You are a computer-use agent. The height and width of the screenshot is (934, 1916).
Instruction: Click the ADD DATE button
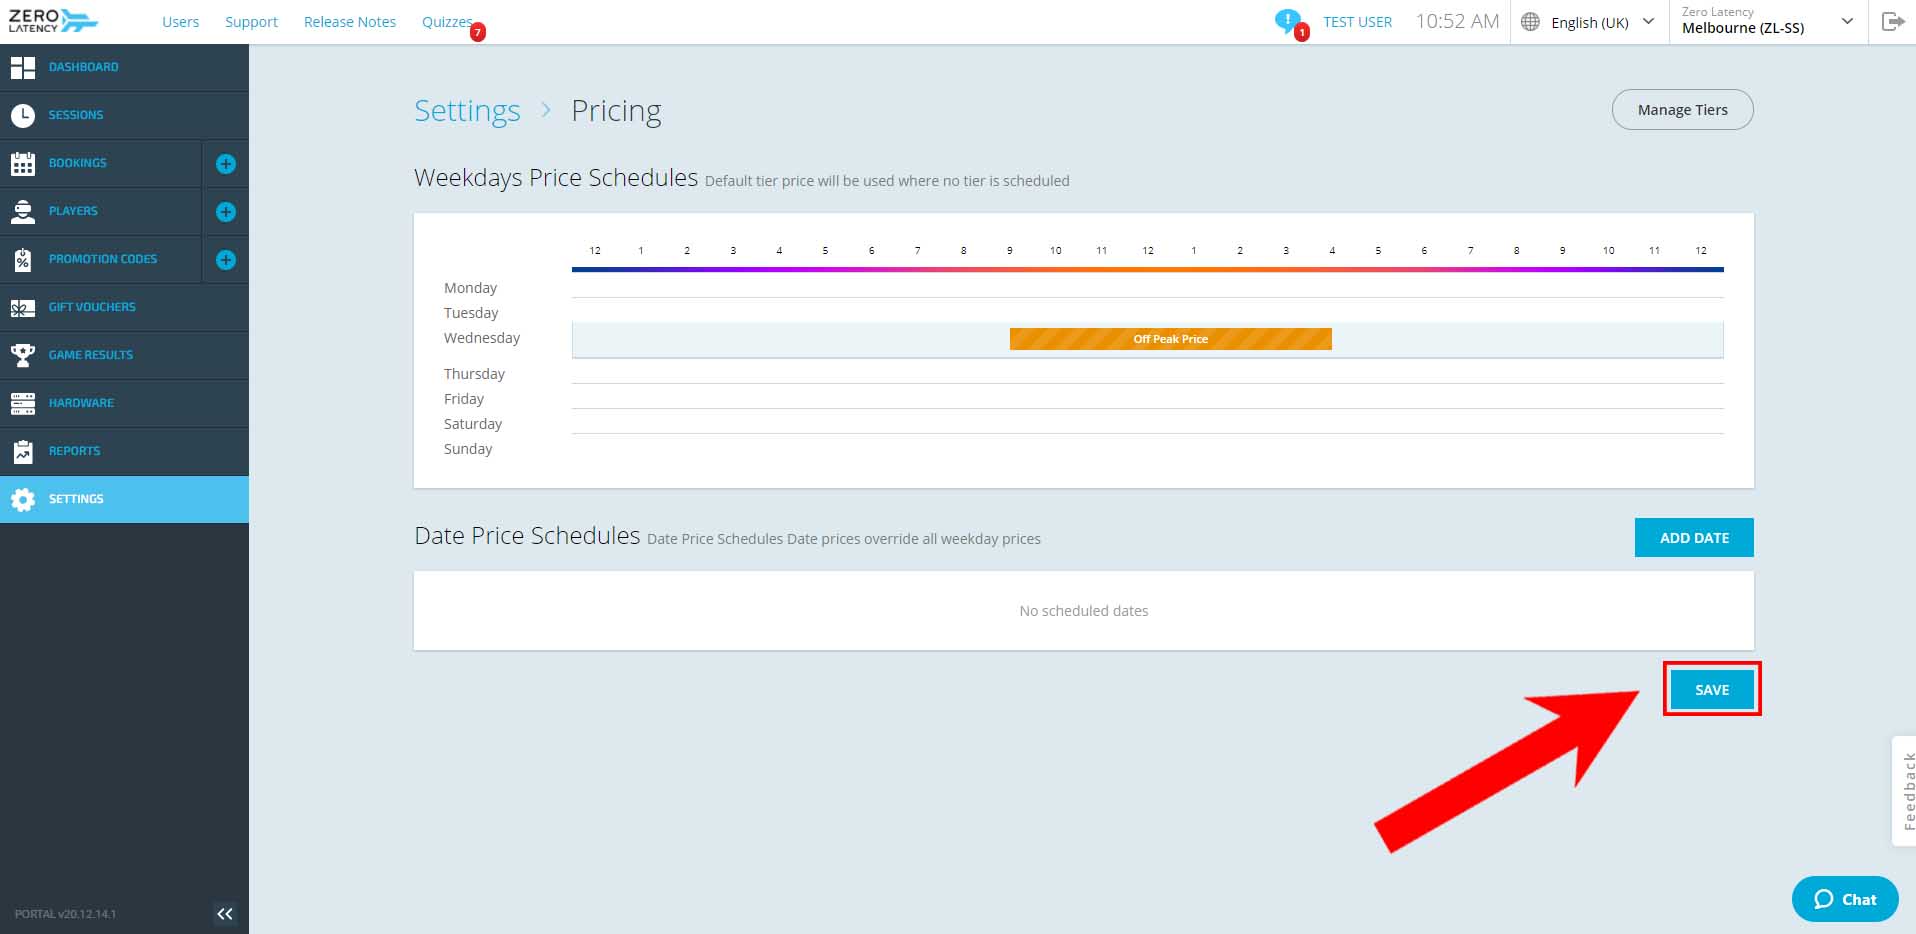pyautogui.click(x=1694, y=538)
